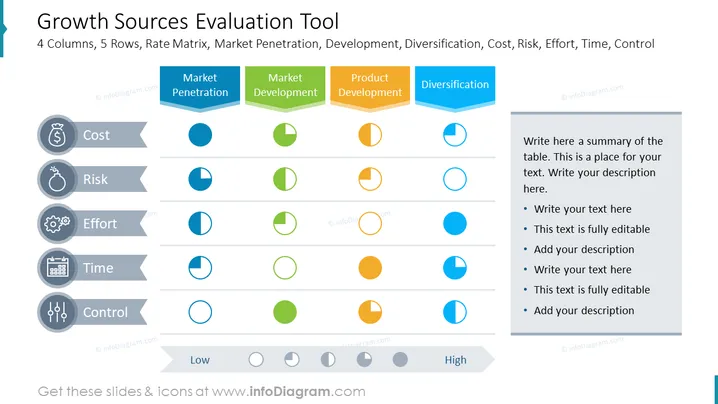
Task: Select the Control sliders icon
Action: tap(57, 312)
